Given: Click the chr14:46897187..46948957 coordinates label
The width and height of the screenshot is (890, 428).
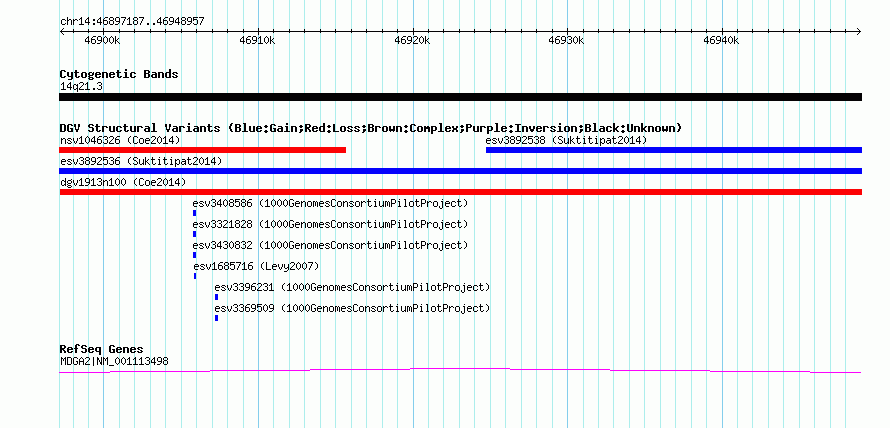Looking at the screenshot, I should [132, 22].
